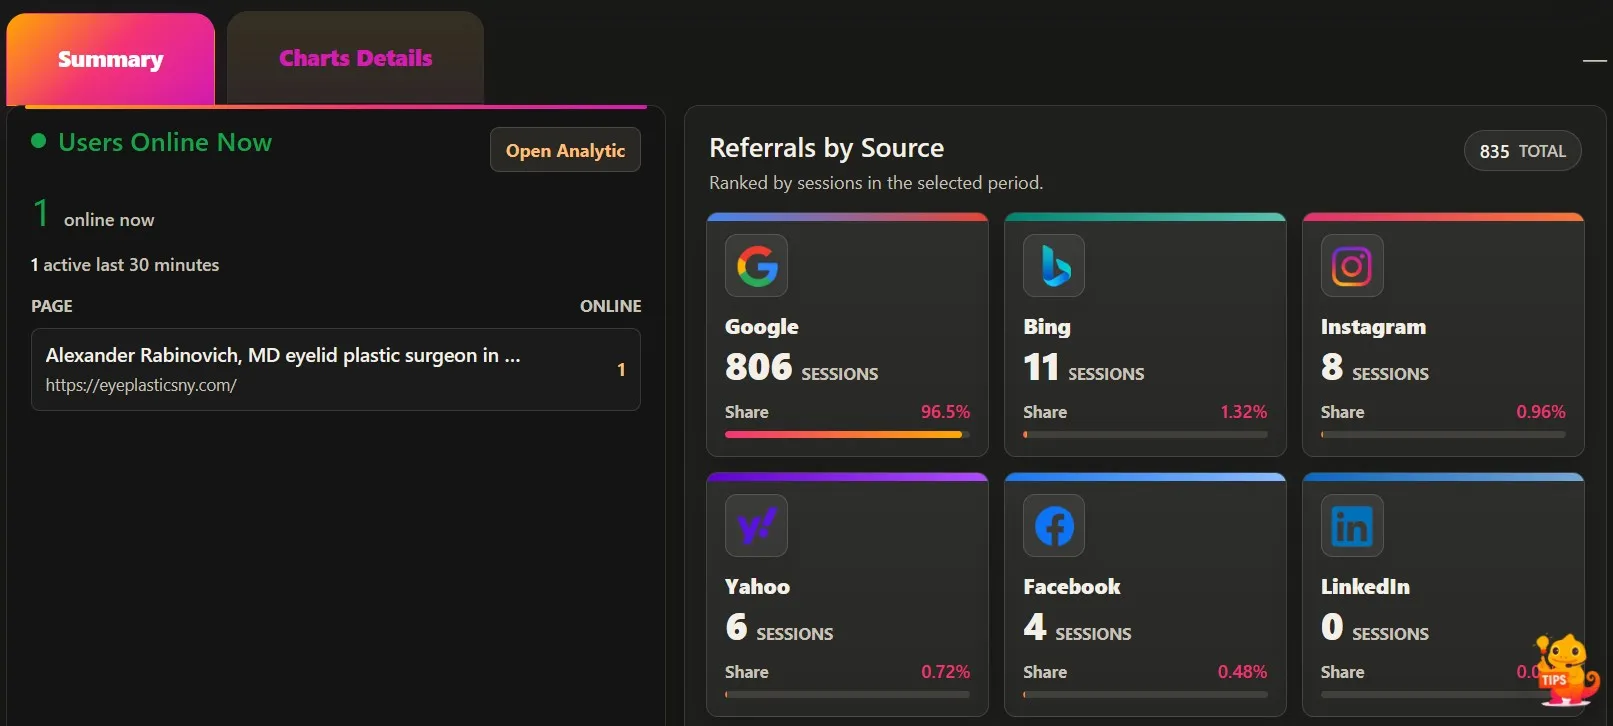
Task: Click 'Ranked by sessions in the selected period' subtitle
Action: (876, 183)
